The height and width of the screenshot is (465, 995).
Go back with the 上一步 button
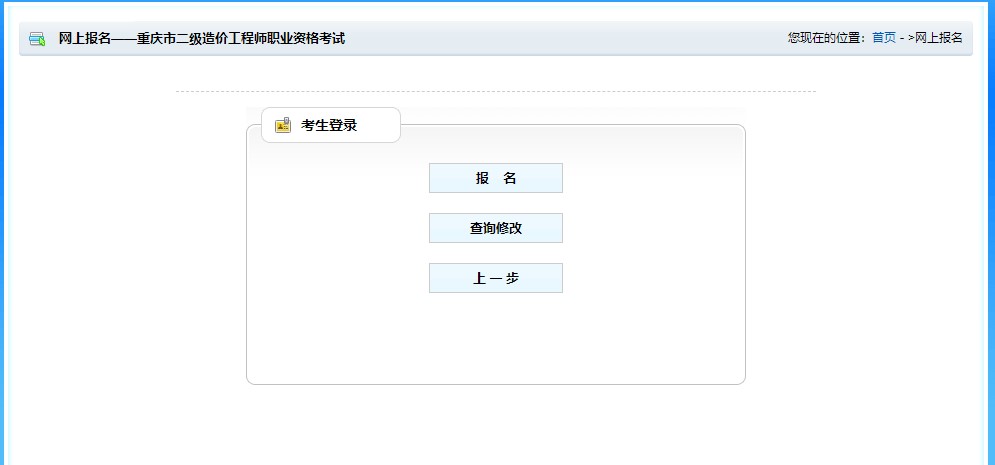click(x=495, y=278)
